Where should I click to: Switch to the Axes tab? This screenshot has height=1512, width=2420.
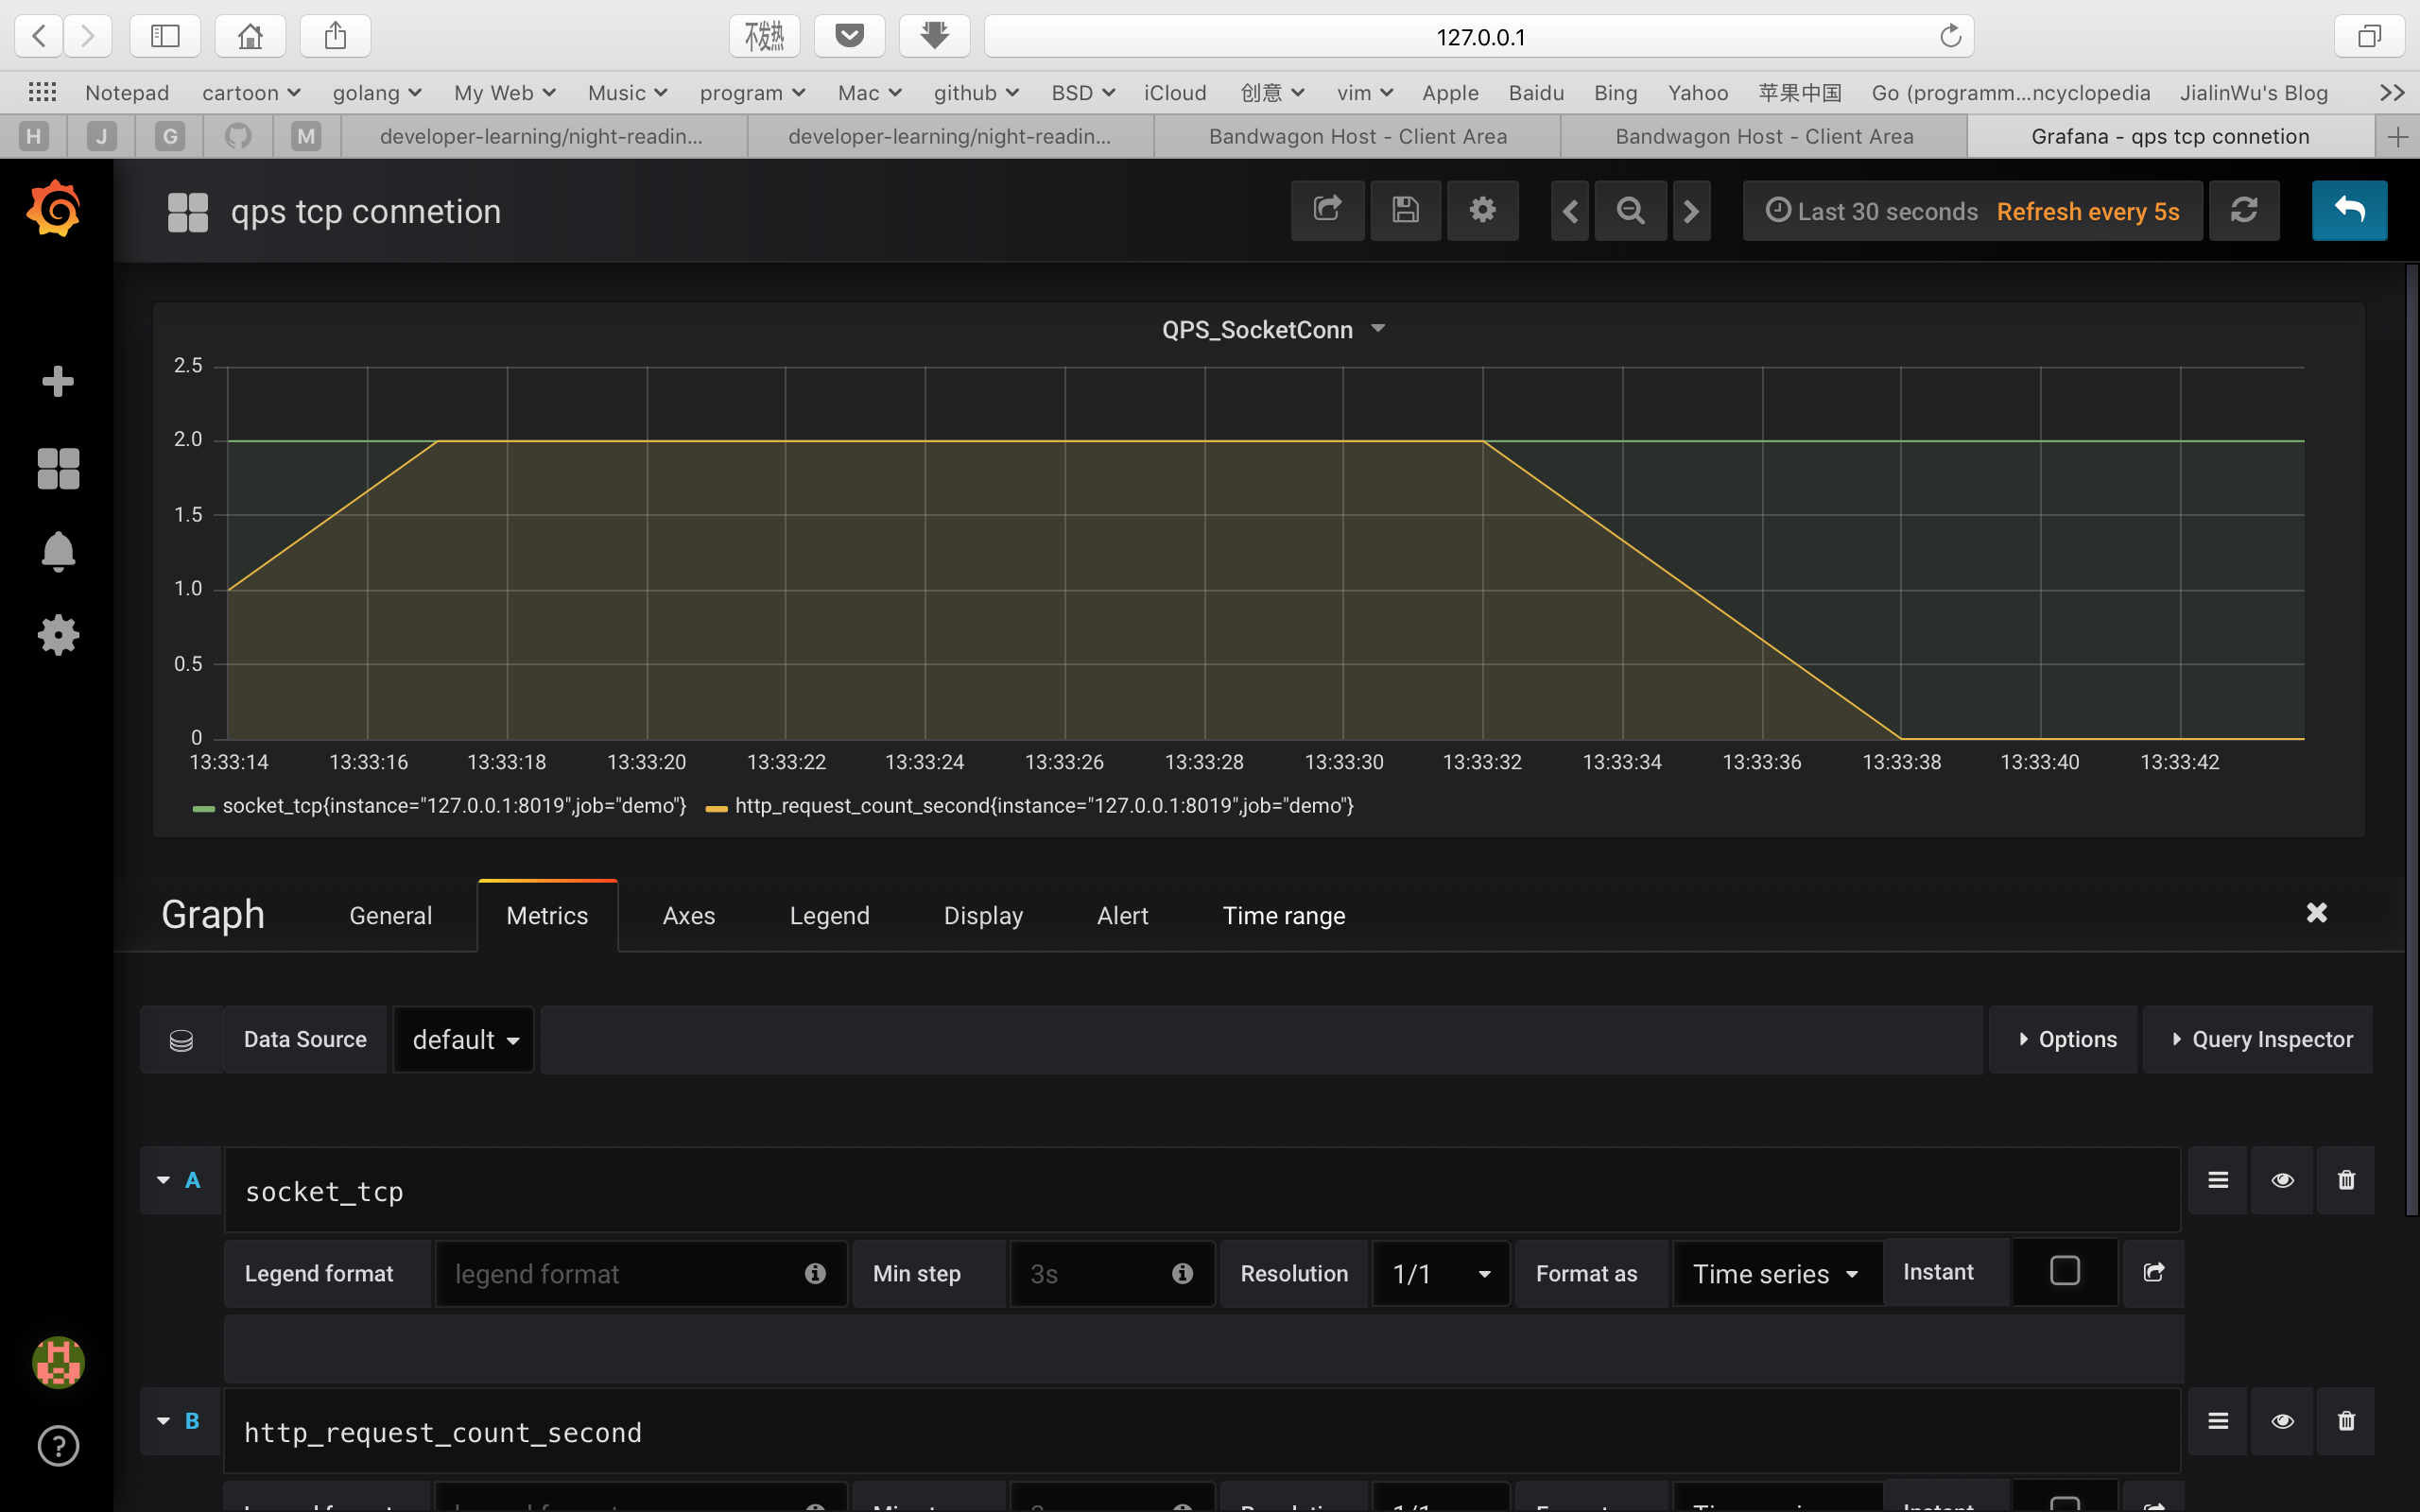[688, 915]
